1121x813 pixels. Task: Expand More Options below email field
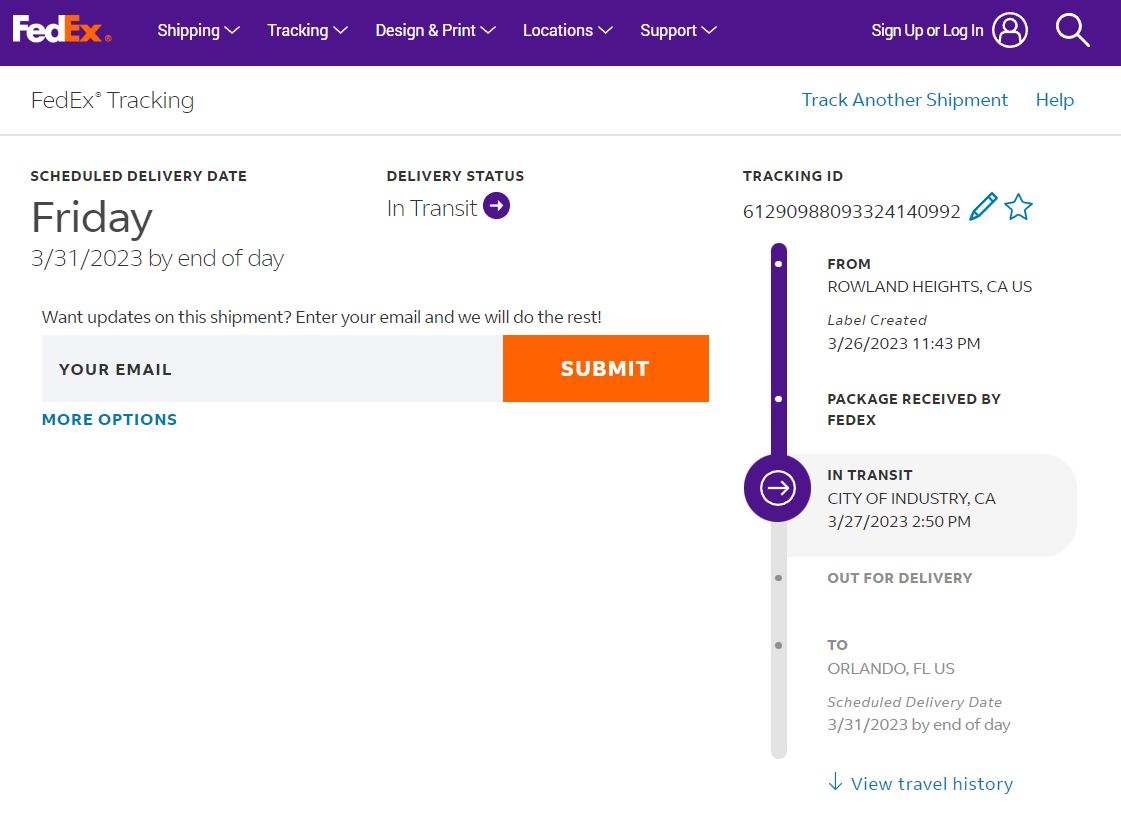[x=109, y=420]
